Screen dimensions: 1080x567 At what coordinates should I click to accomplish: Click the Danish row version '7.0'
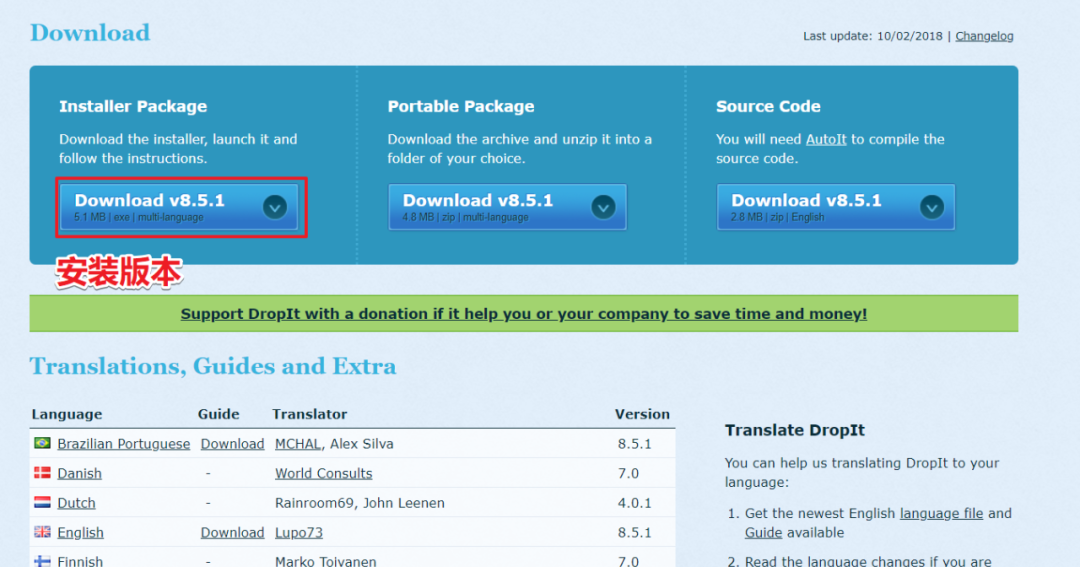pyautogui.click(x=628, y=474)
